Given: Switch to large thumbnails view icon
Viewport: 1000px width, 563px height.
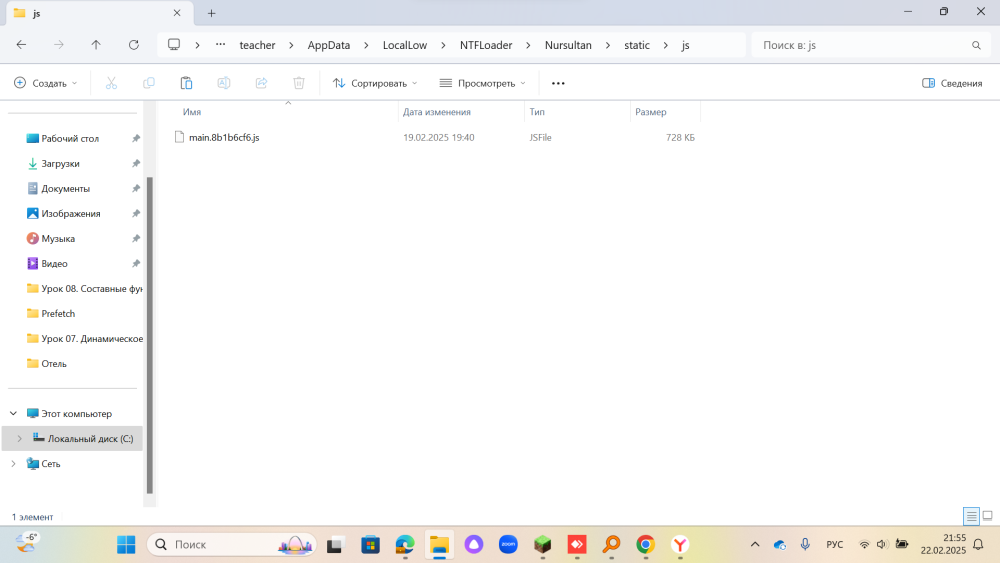Looking at the screenshot, I should click(987, 515).
